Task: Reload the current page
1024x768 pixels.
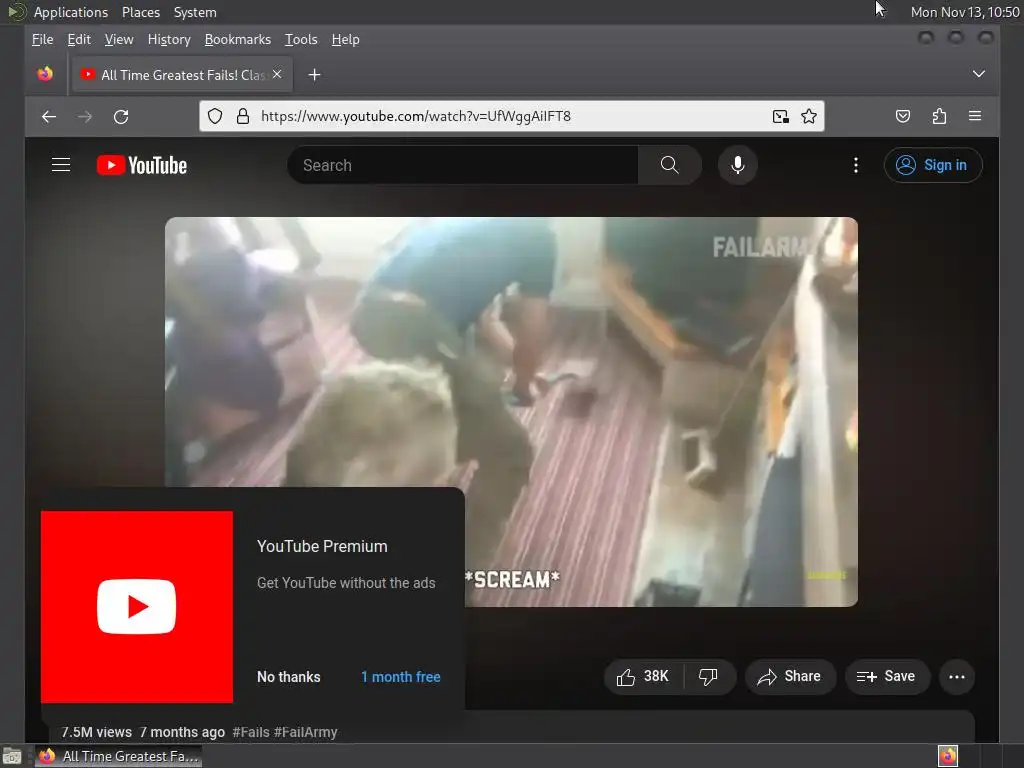Action: coord(121,117)
